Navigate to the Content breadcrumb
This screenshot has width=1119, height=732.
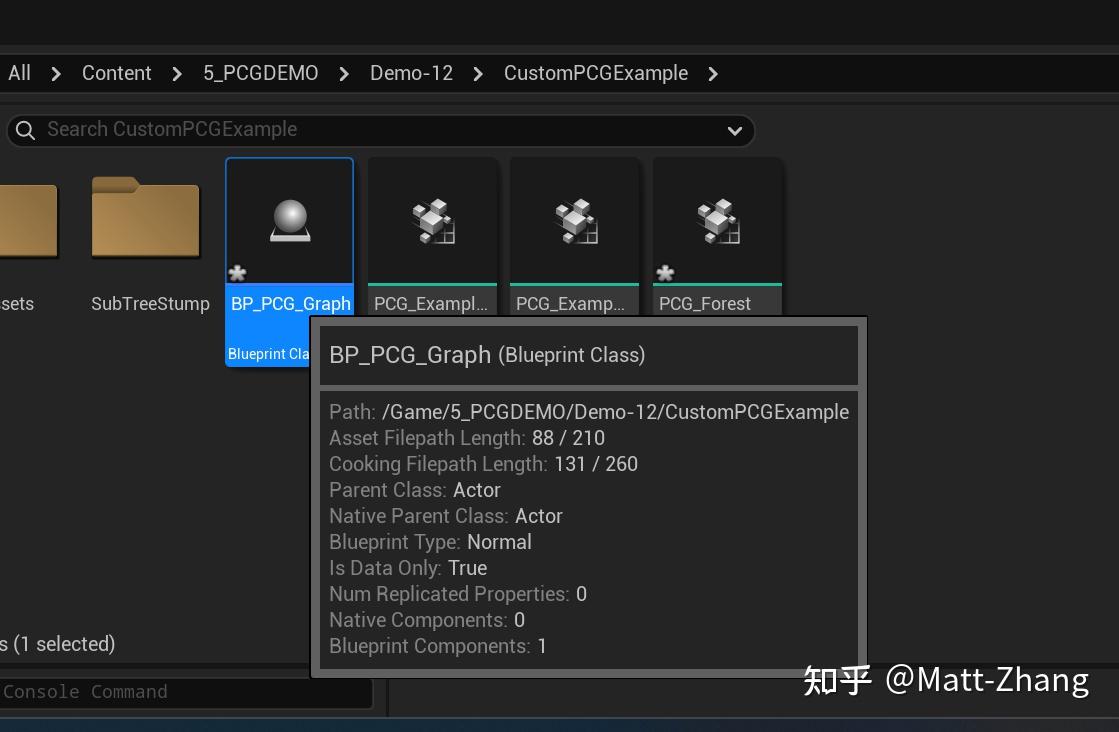(116, 72)
